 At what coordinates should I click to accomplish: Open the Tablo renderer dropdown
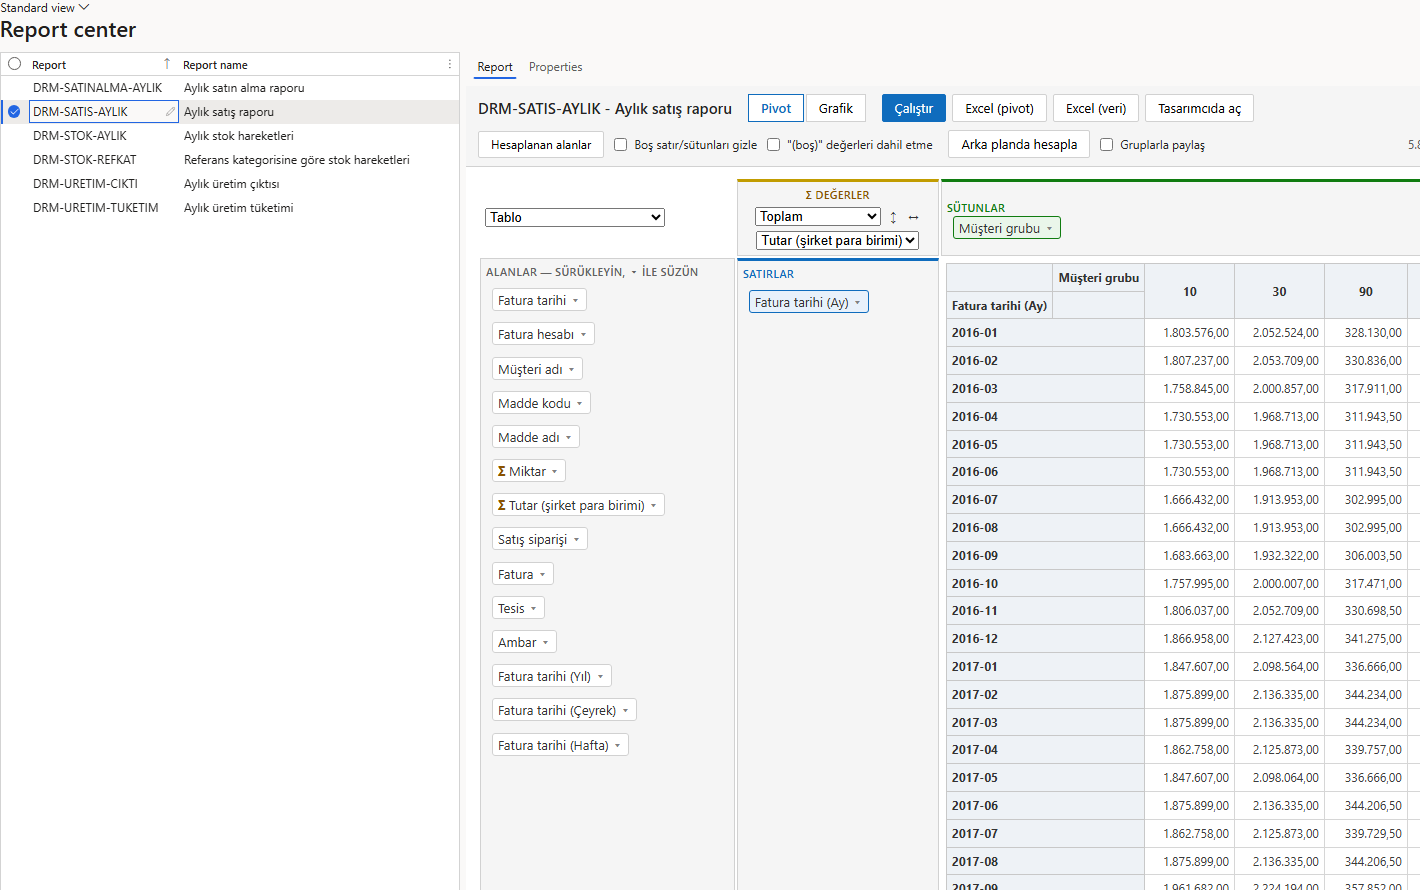click(x=575, y=217)
